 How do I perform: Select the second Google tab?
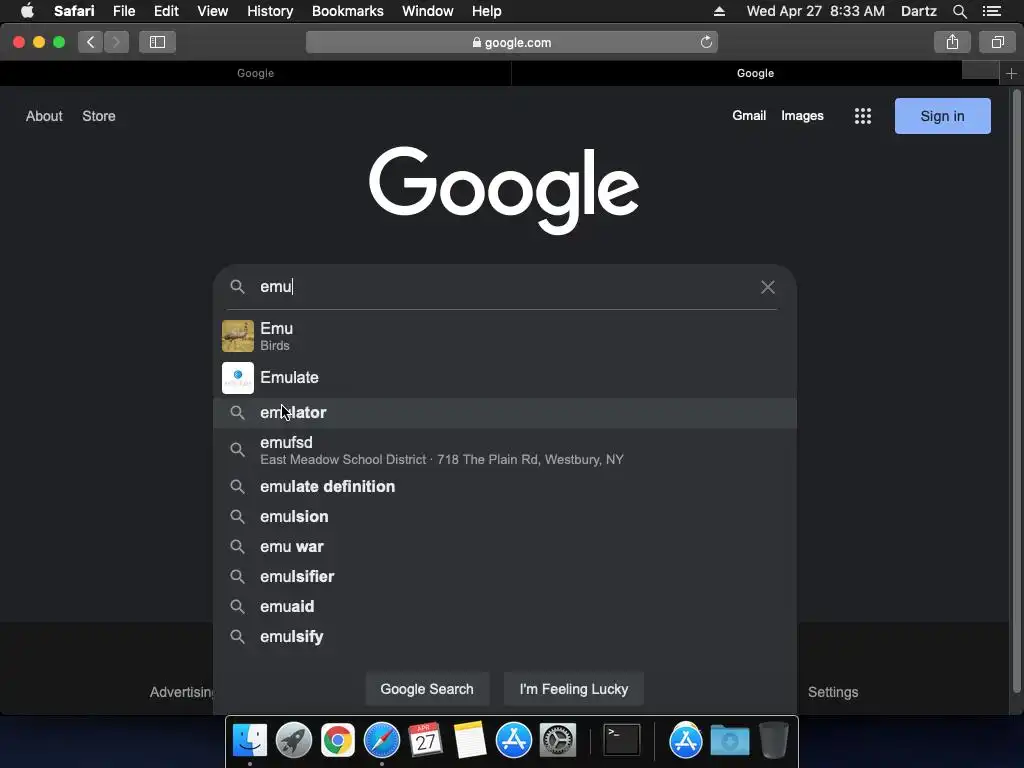click(x=756, y=73)
